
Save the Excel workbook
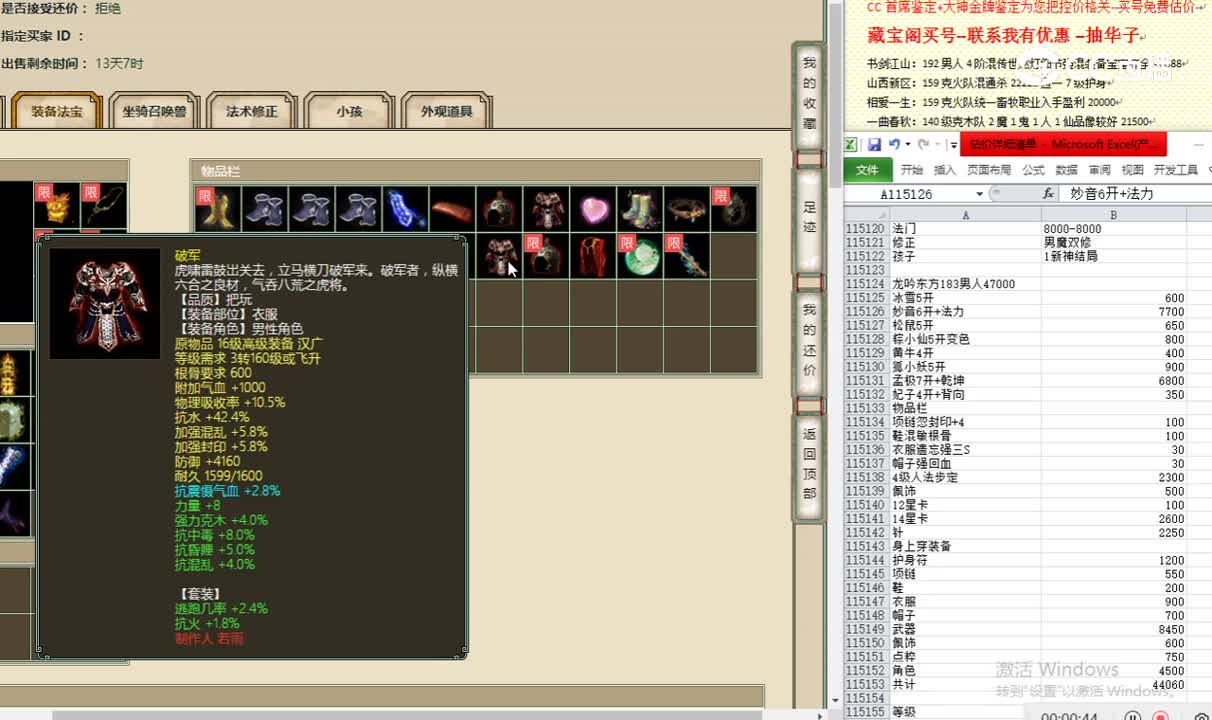coord(874,145)
